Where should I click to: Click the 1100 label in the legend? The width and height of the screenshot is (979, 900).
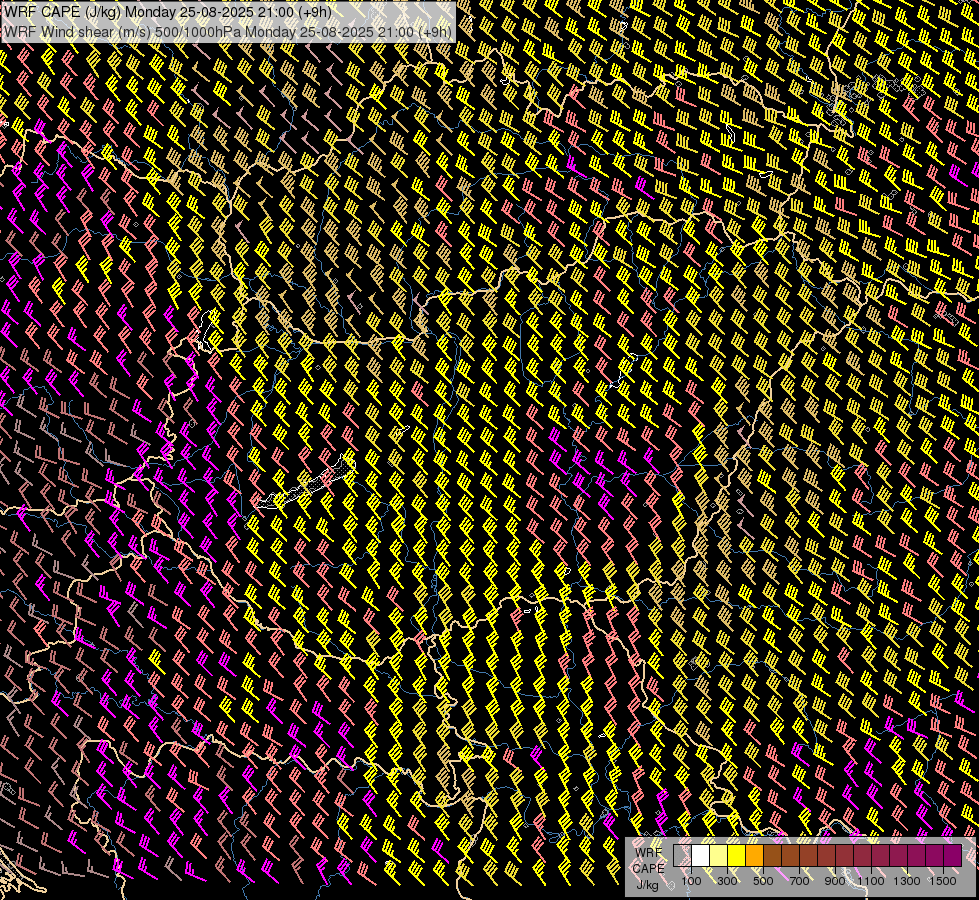click(x=870, y=881)
